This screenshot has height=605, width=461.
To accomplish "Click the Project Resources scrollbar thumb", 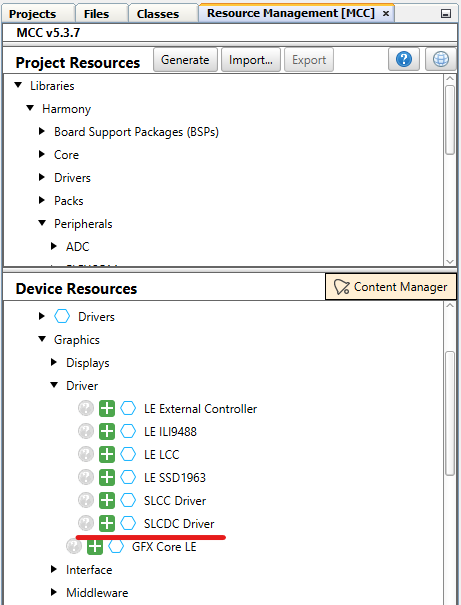I will [x=450, y=120].
